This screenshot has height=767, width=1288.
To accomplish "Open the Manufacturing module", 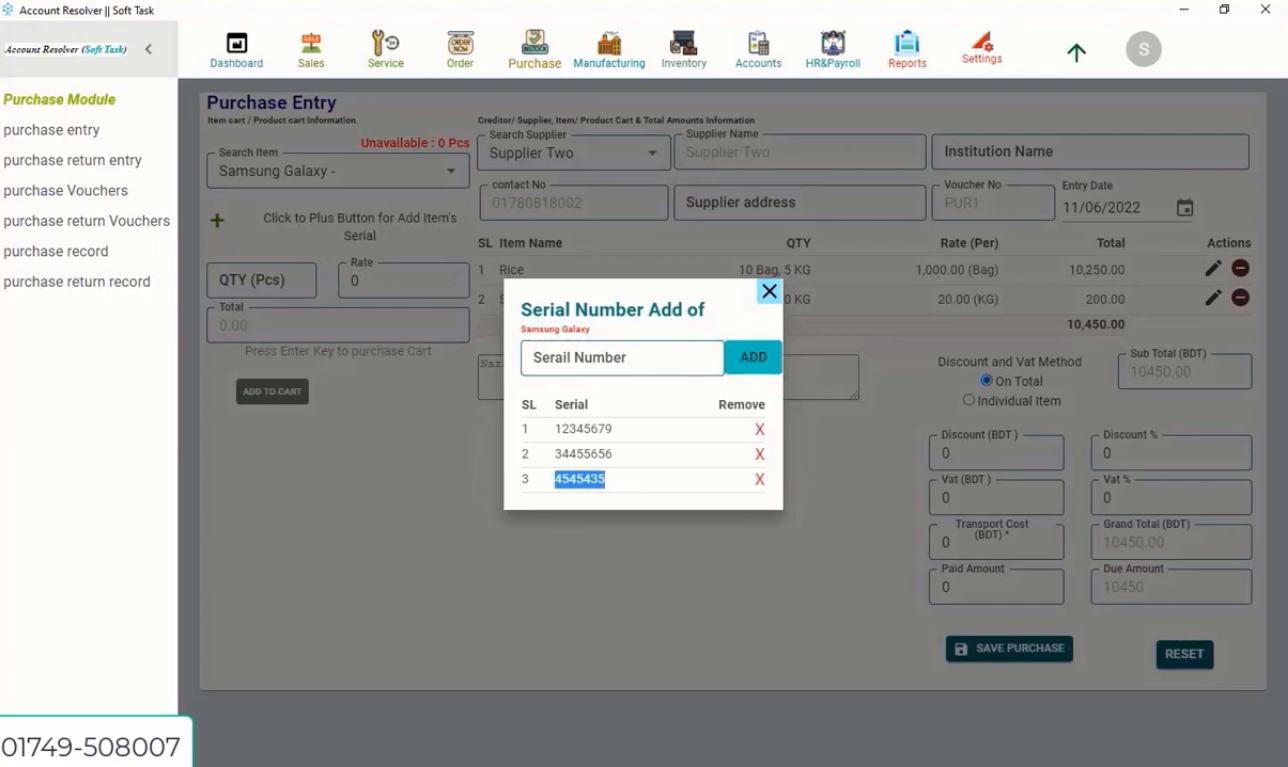I will [x=609, y=48].
